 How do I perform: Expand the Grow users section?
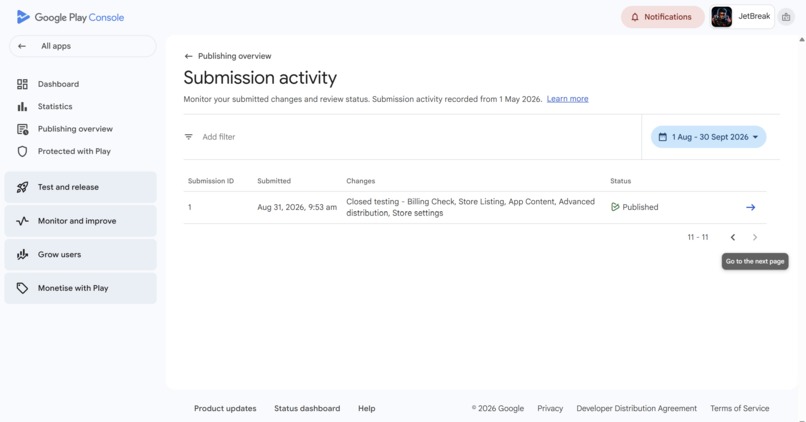81,254
